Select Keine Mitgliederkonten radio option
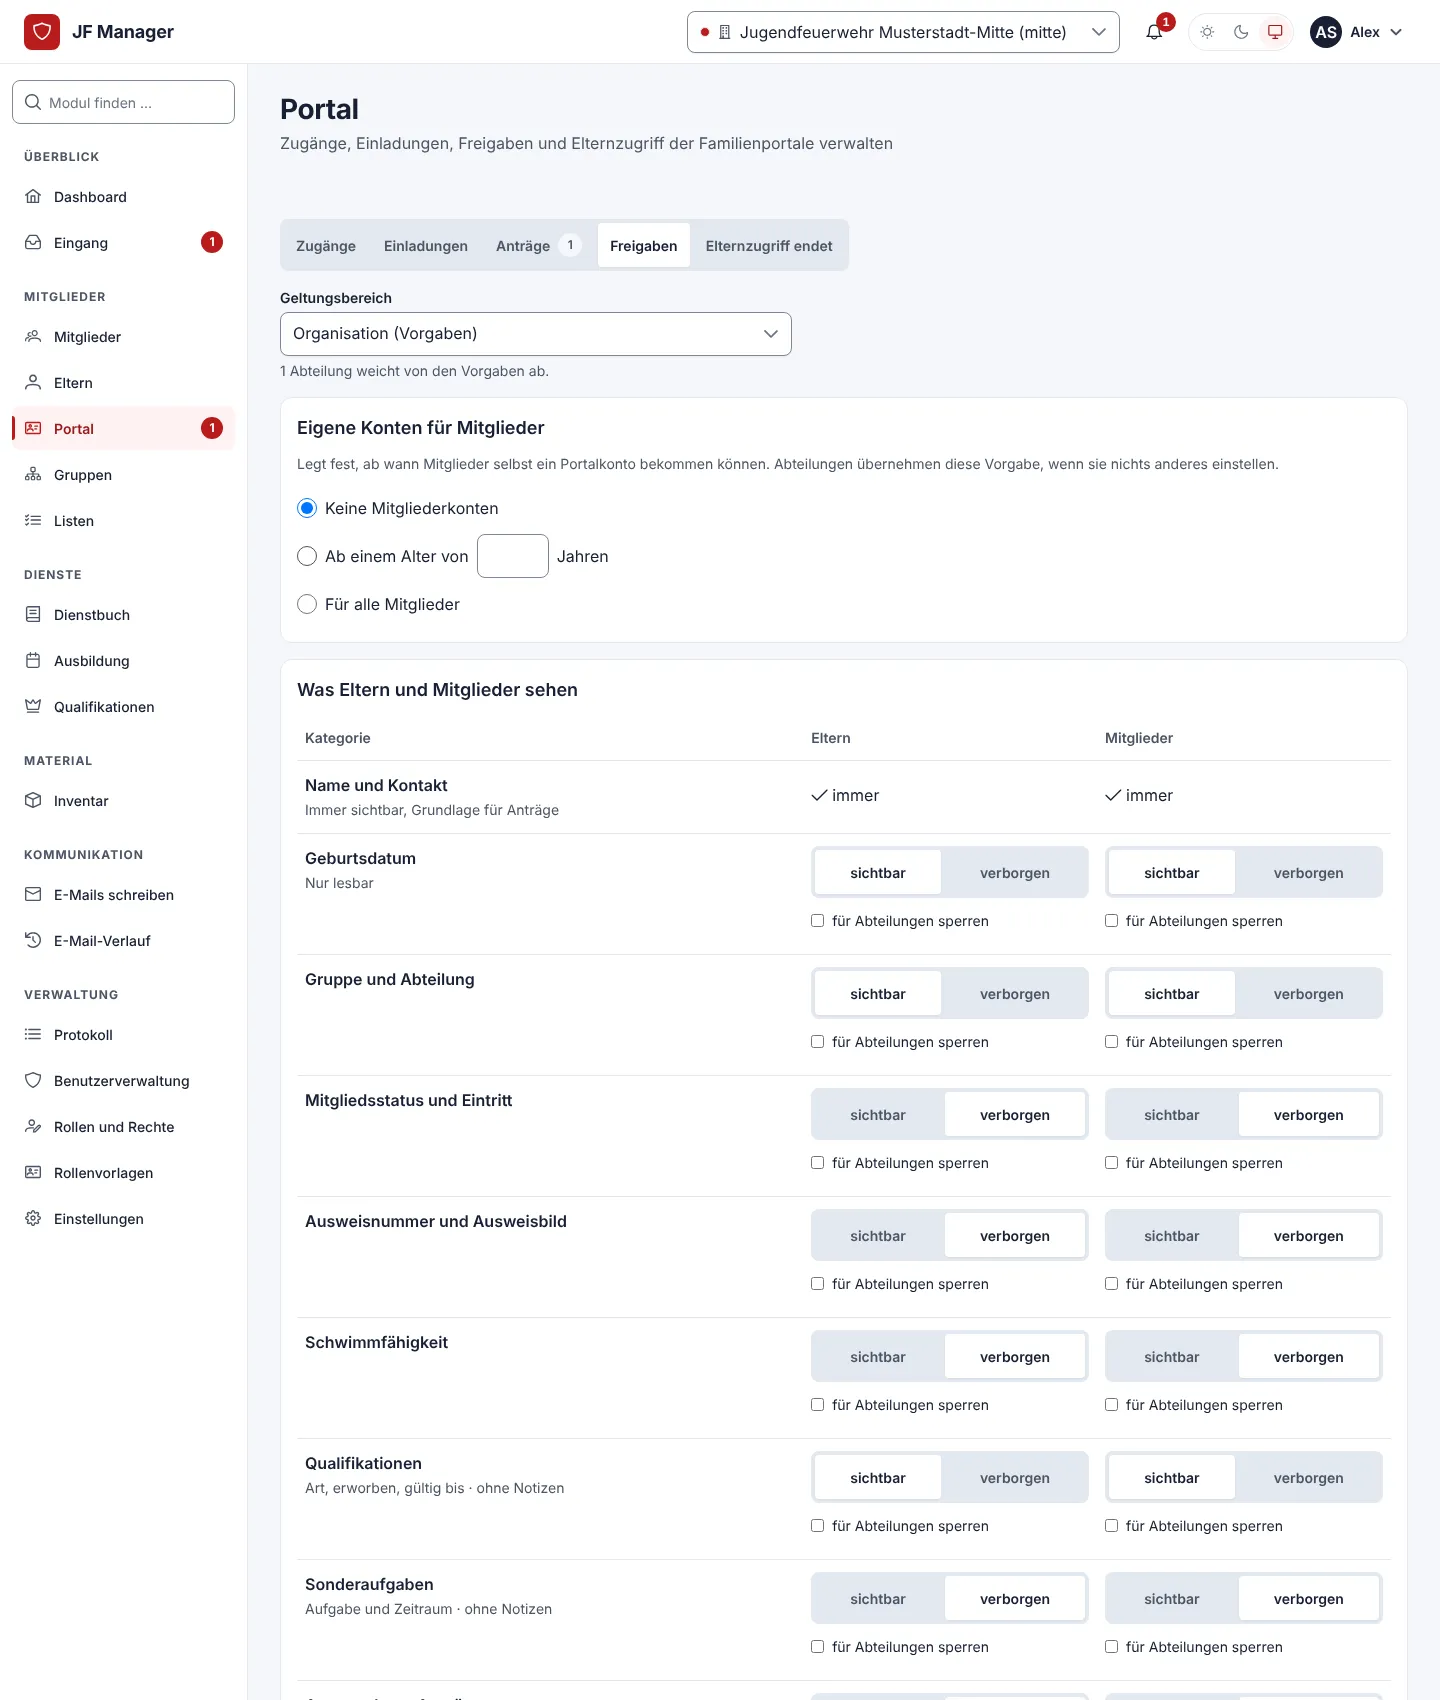Screen dimensions: 1440x1700 pyautogui.click(x=307, y=508)
